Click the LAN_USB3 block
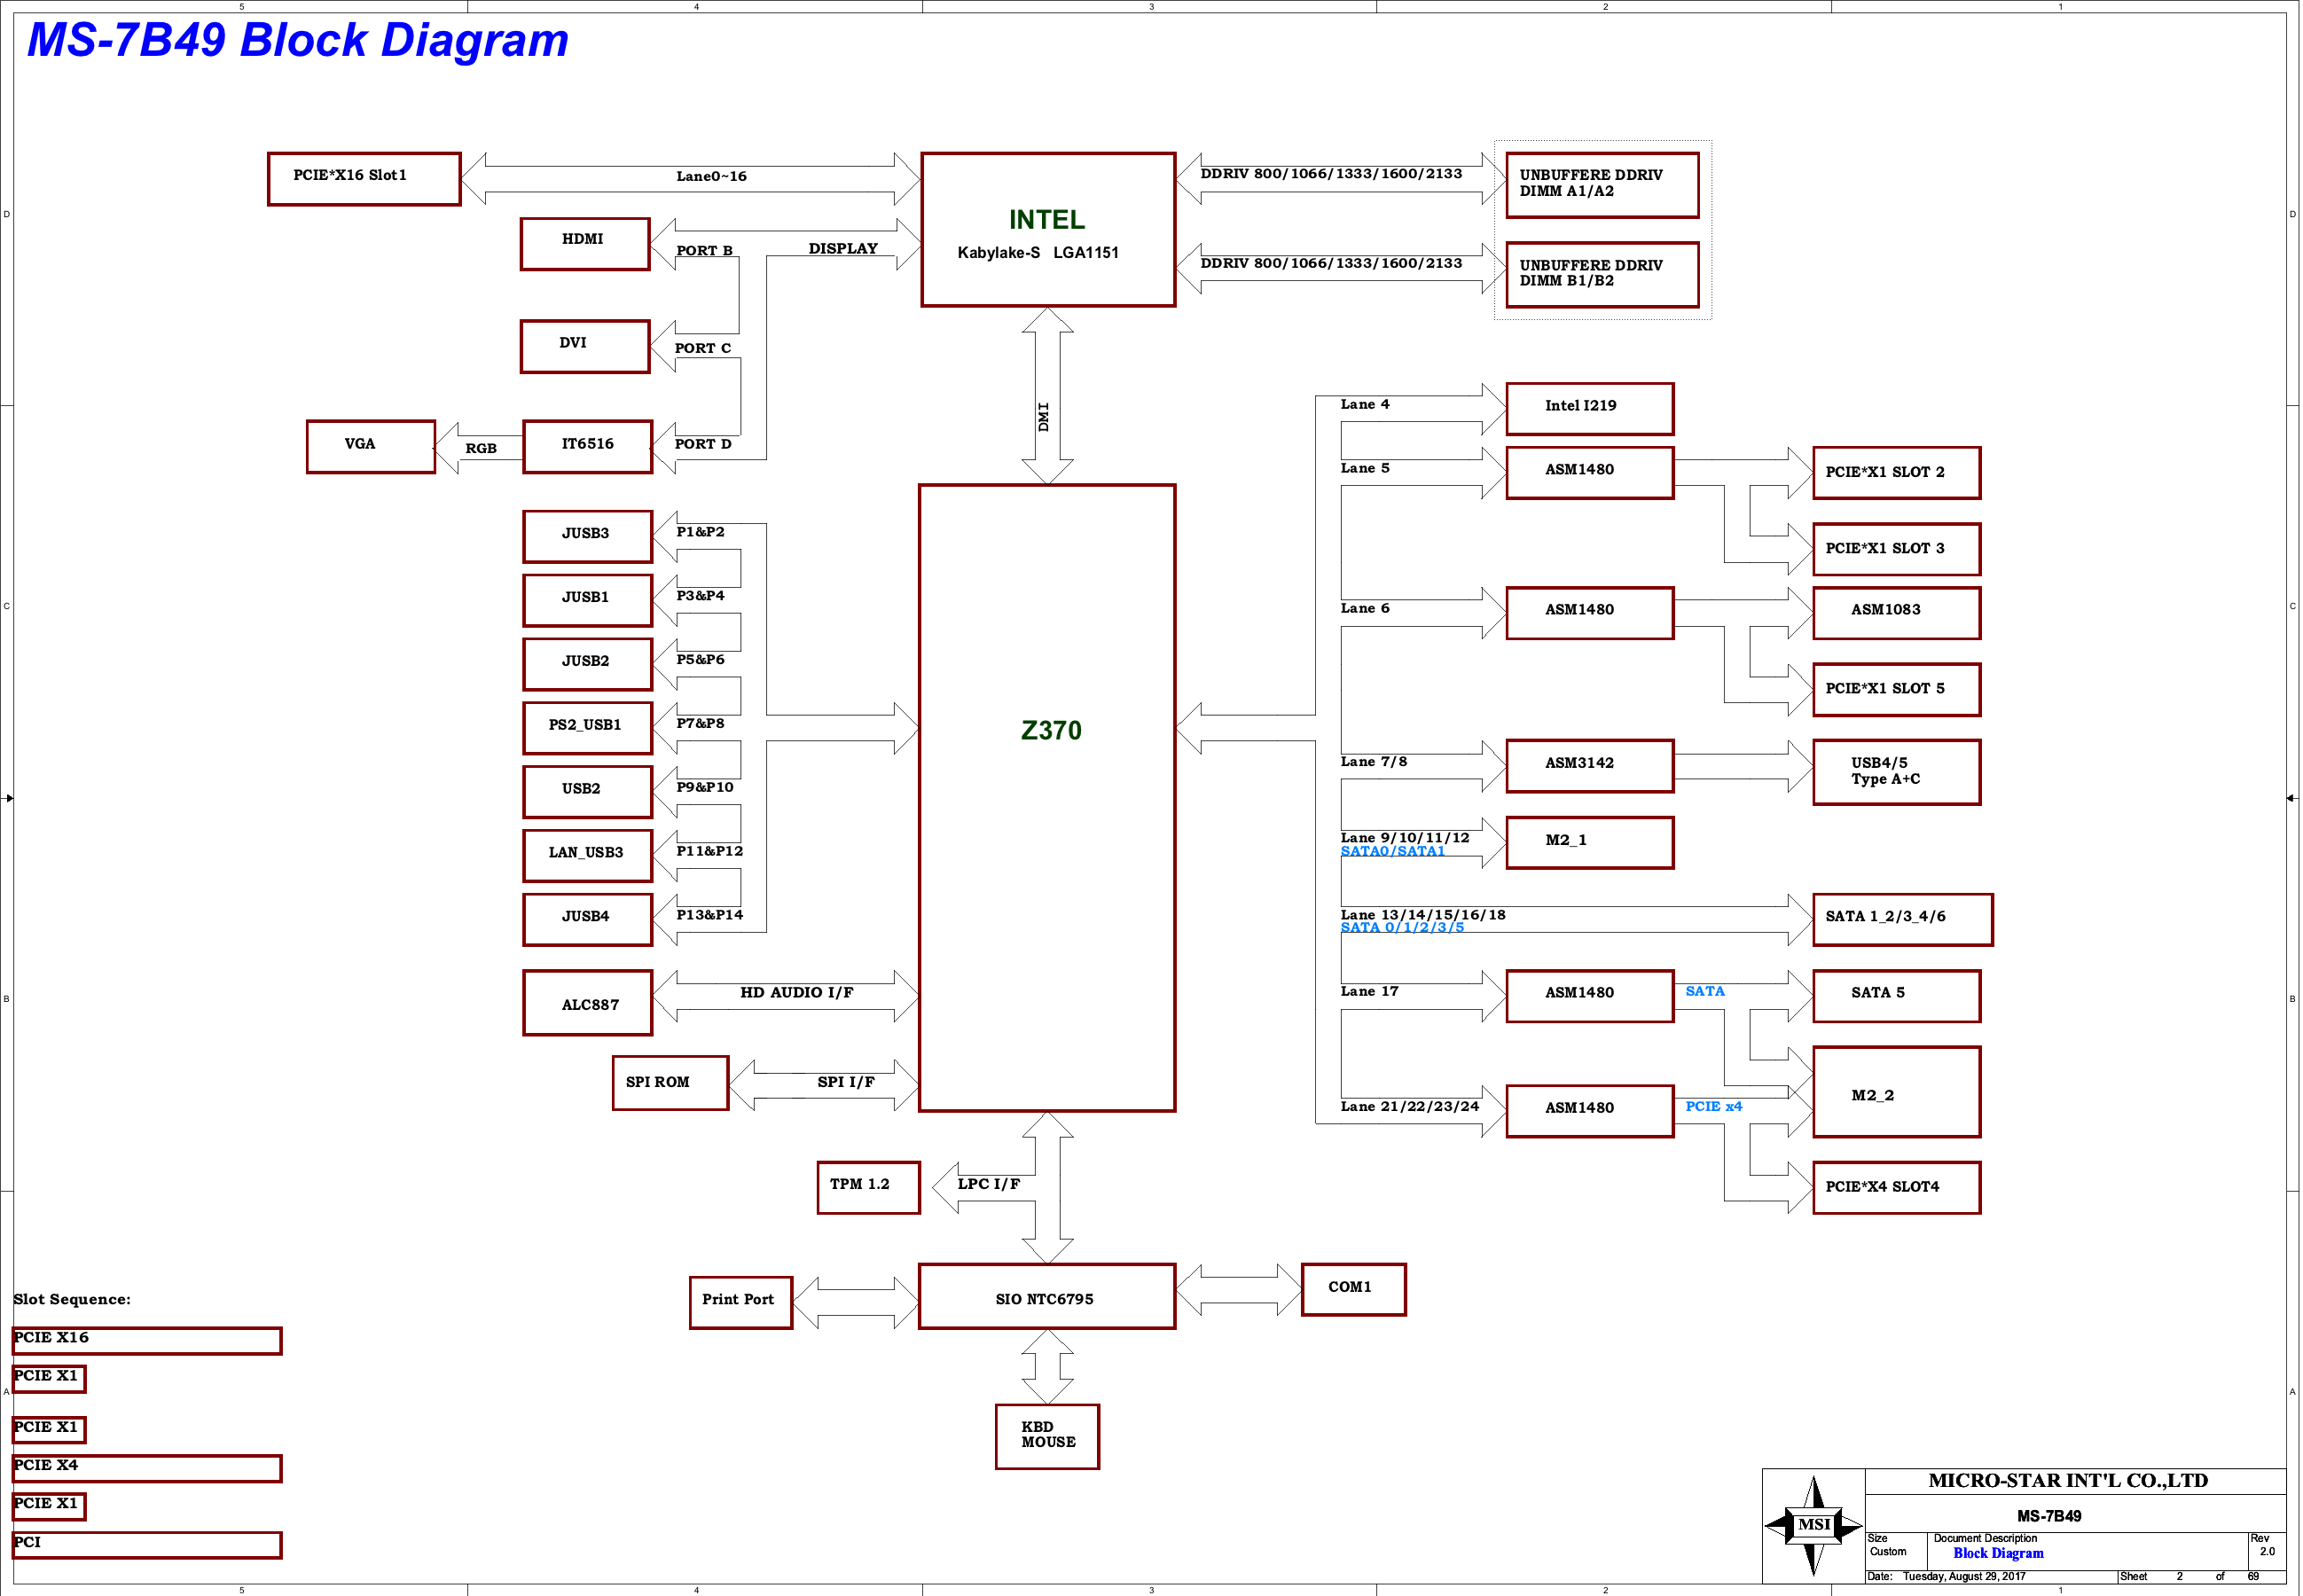This screenshot has height=1596, width=2303. (x=587, y=855)
